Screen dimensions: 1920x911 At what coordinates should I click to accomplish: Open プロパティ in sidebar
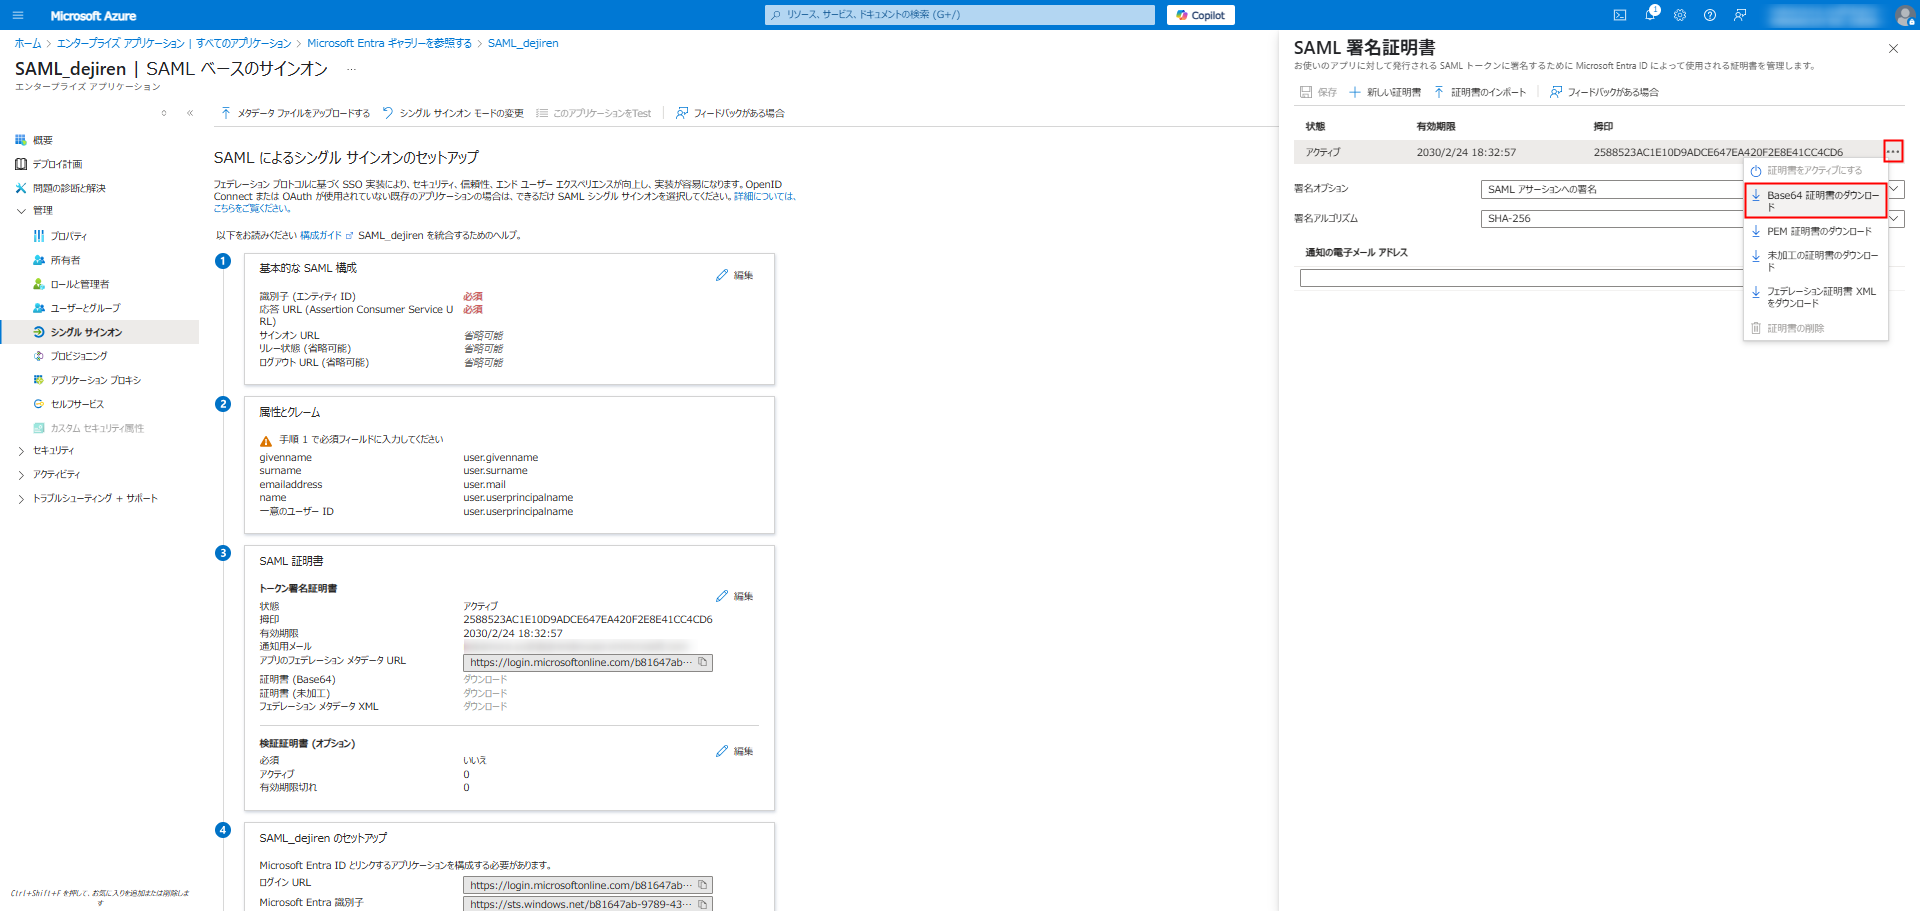point(68,236)
